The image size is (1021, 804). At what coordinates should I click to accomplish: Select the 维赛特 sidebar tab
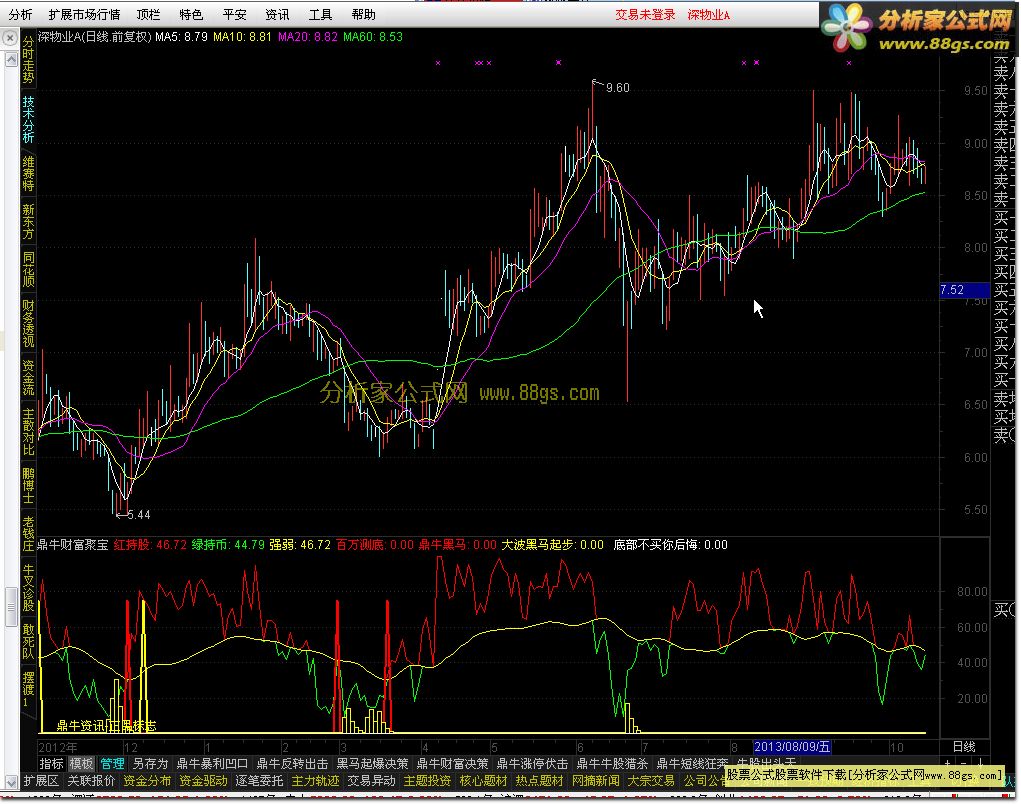click(x=28, y=173)
